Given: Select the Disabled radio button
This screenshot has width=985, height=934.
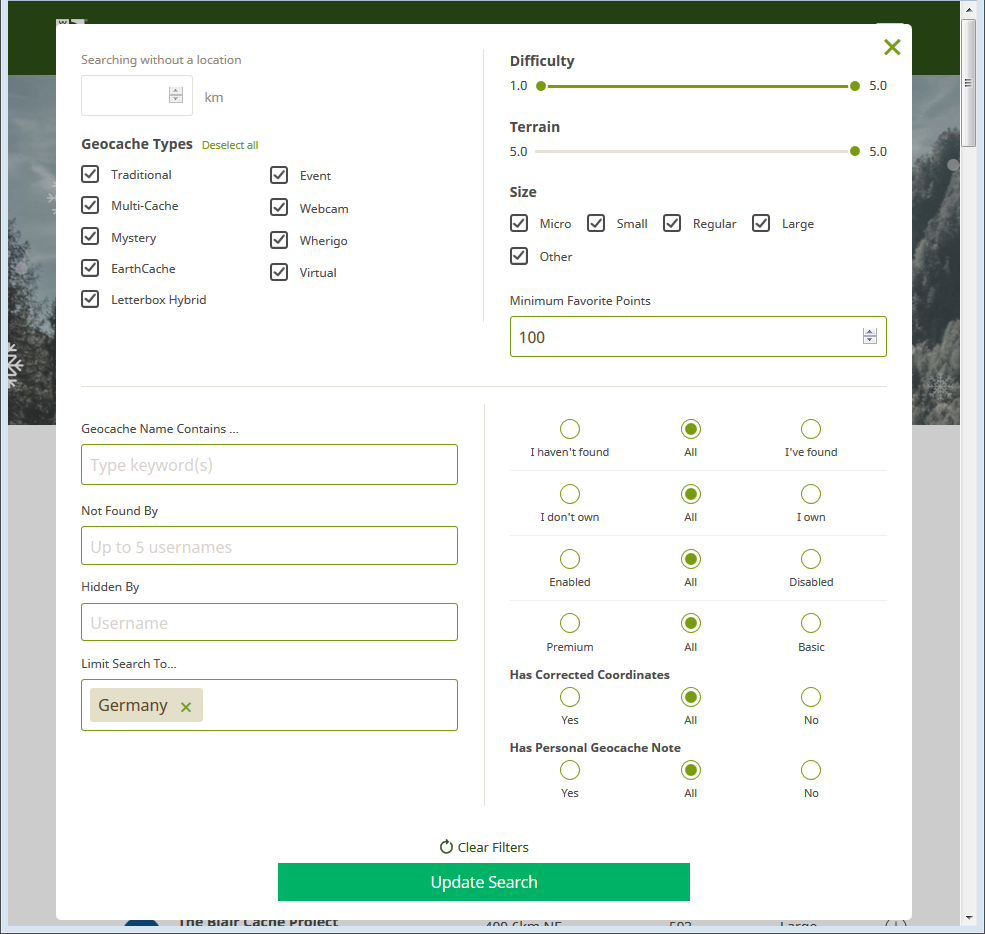Looking at the screenshot, I should point(811,559).
